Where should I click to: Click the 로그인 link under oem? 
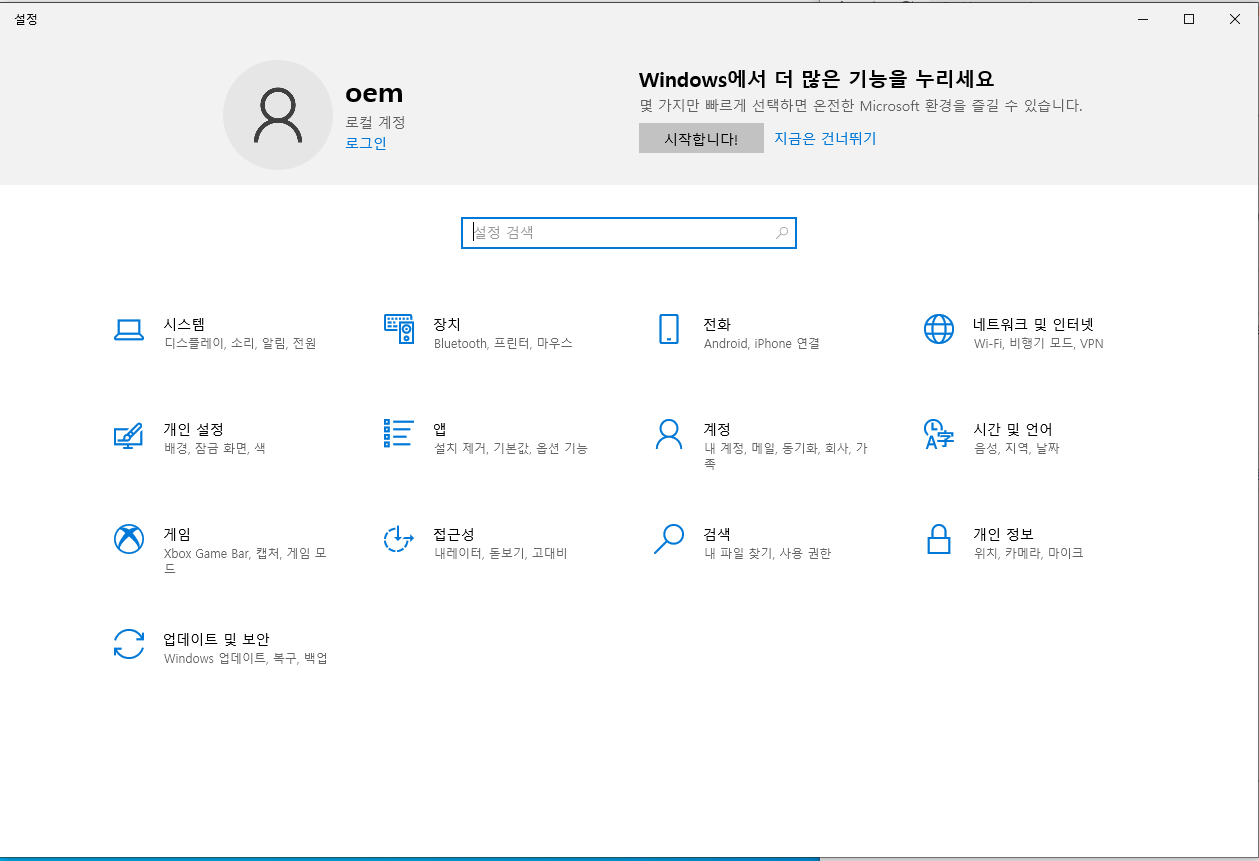tap(366, 143)
